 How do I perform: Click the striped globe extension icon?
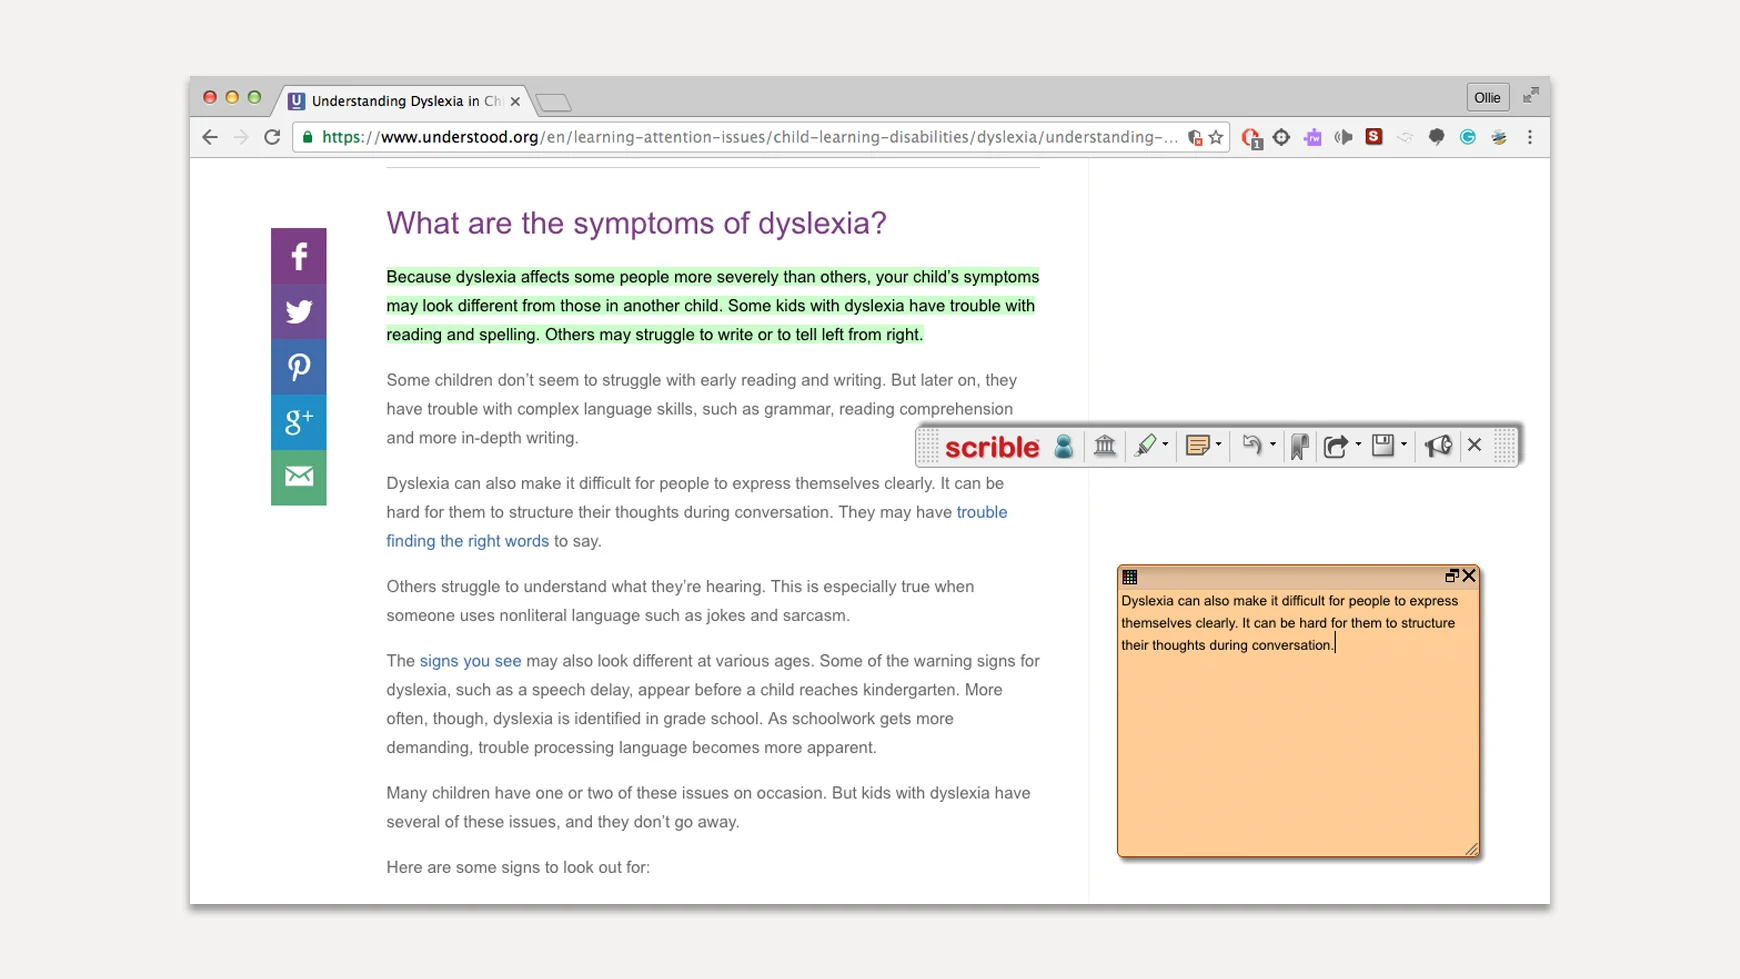pyautogui.click(x=1498, y=137)
